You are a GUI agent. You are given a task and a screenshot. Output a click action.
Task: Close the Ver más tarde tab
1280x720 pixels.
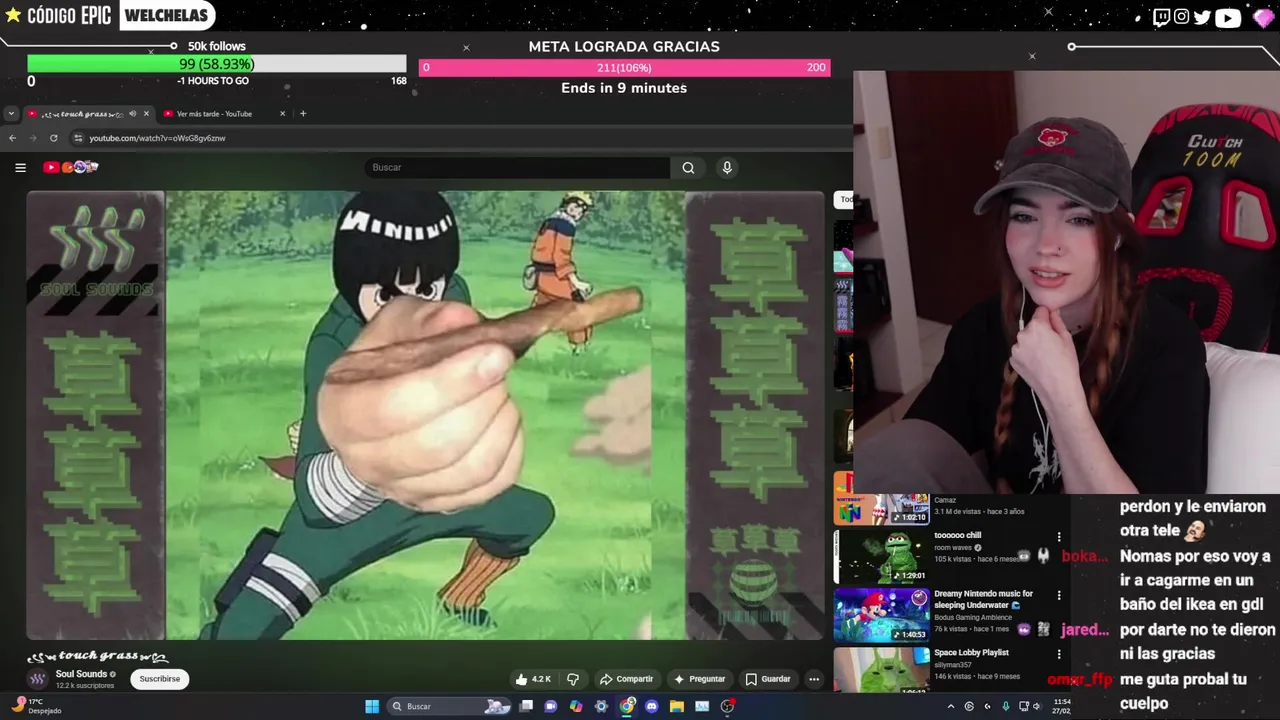click(x=282, y=113)
